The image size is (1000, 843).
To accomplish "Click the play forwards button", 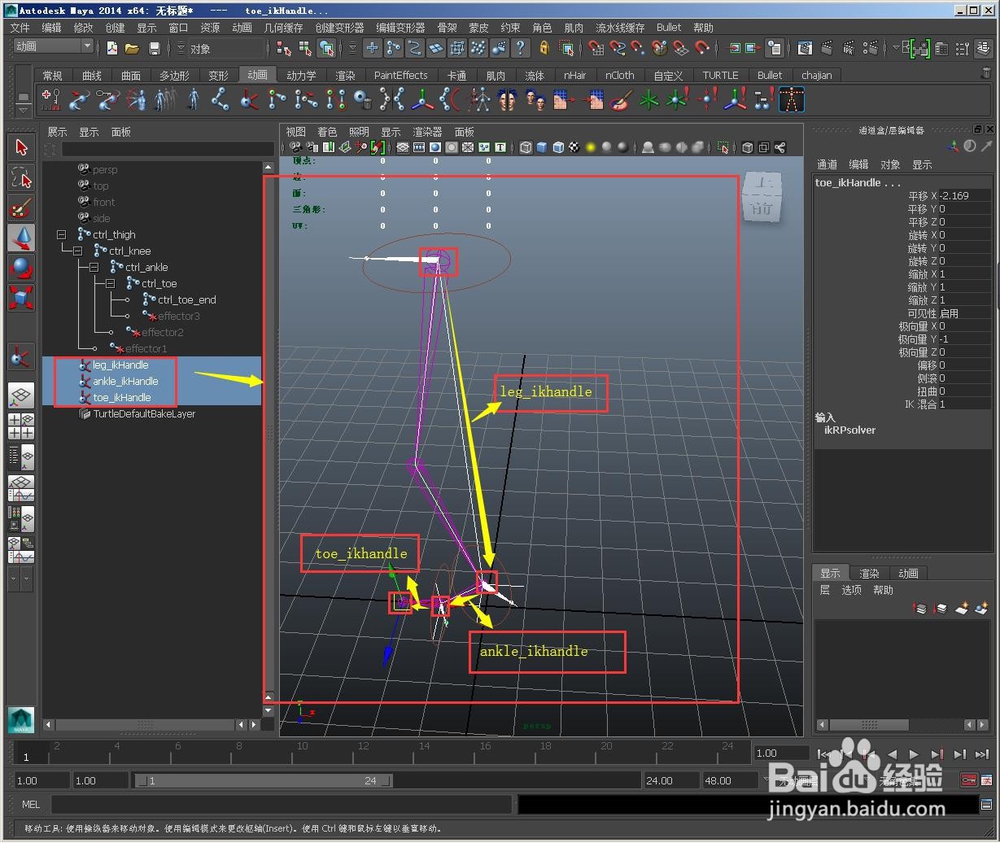I will click(914, 754).
